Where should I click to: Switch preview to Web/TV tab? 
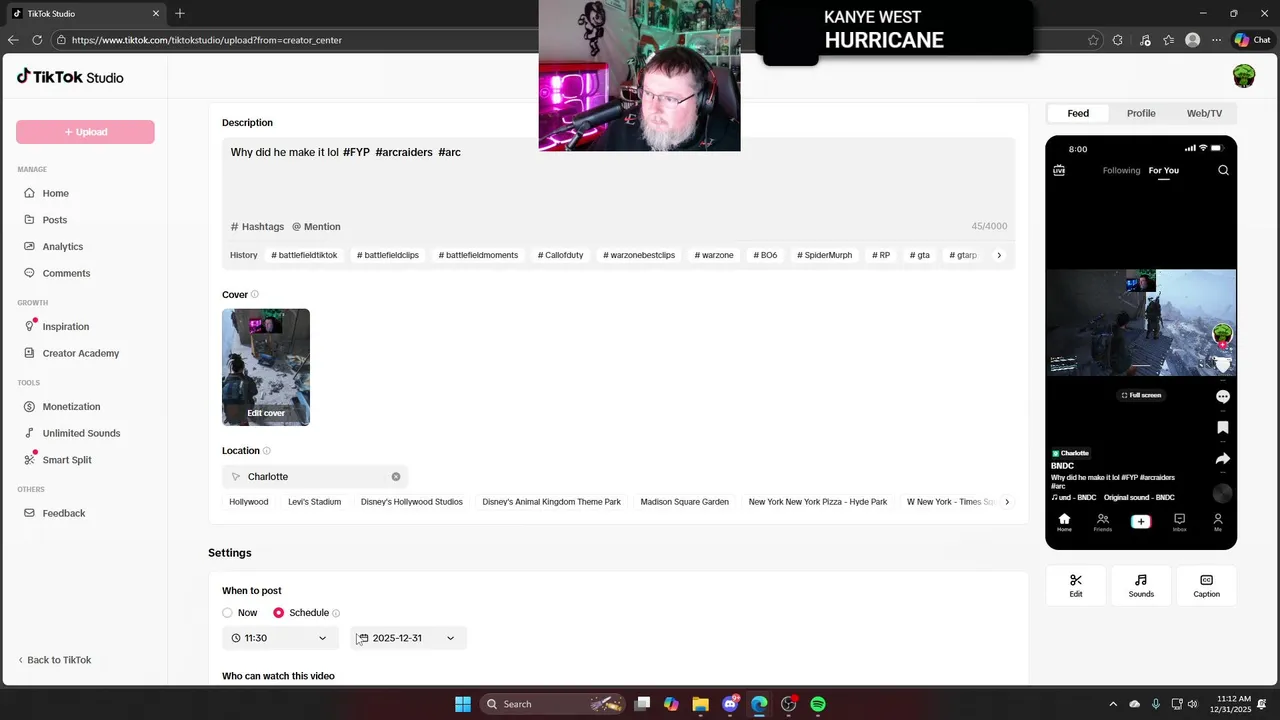[x=1204, y=113]
